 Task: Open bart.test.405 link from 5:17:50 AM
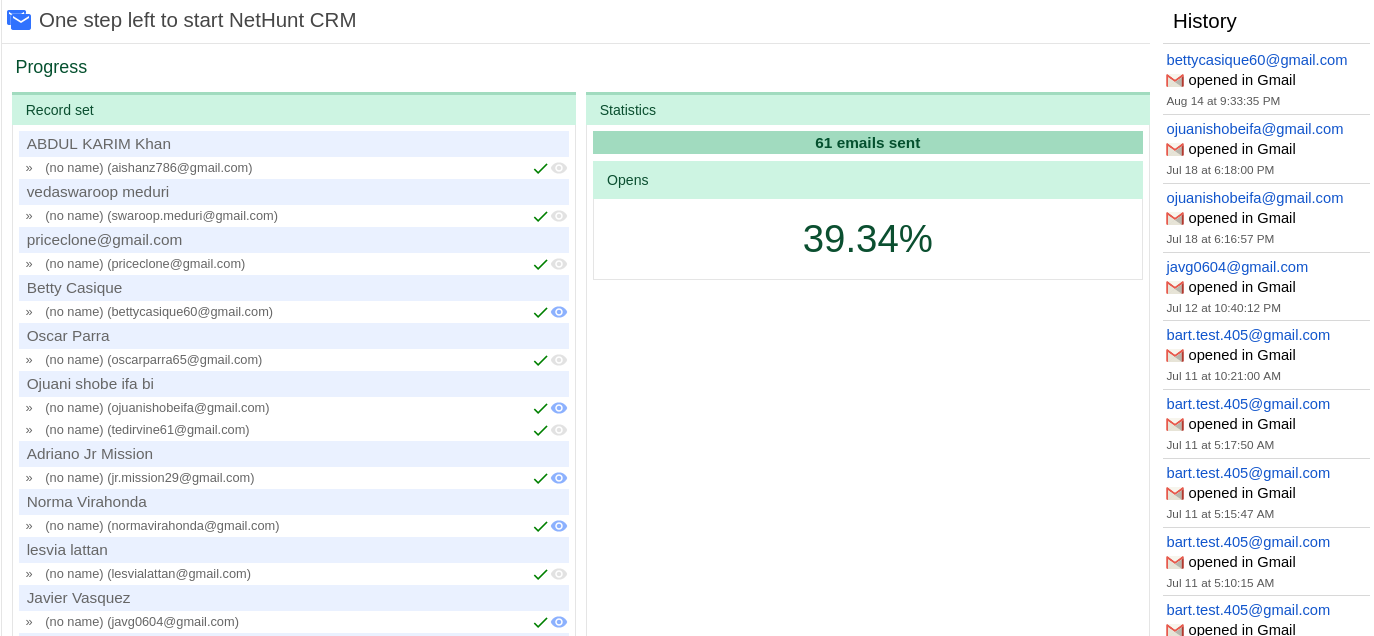[1248, 404]
